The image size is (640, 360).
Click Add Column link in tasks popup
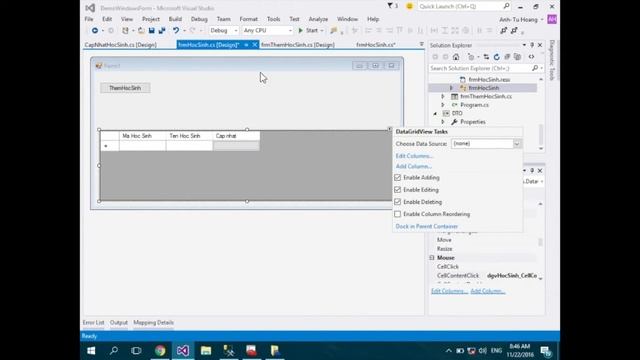coord(413,167)
